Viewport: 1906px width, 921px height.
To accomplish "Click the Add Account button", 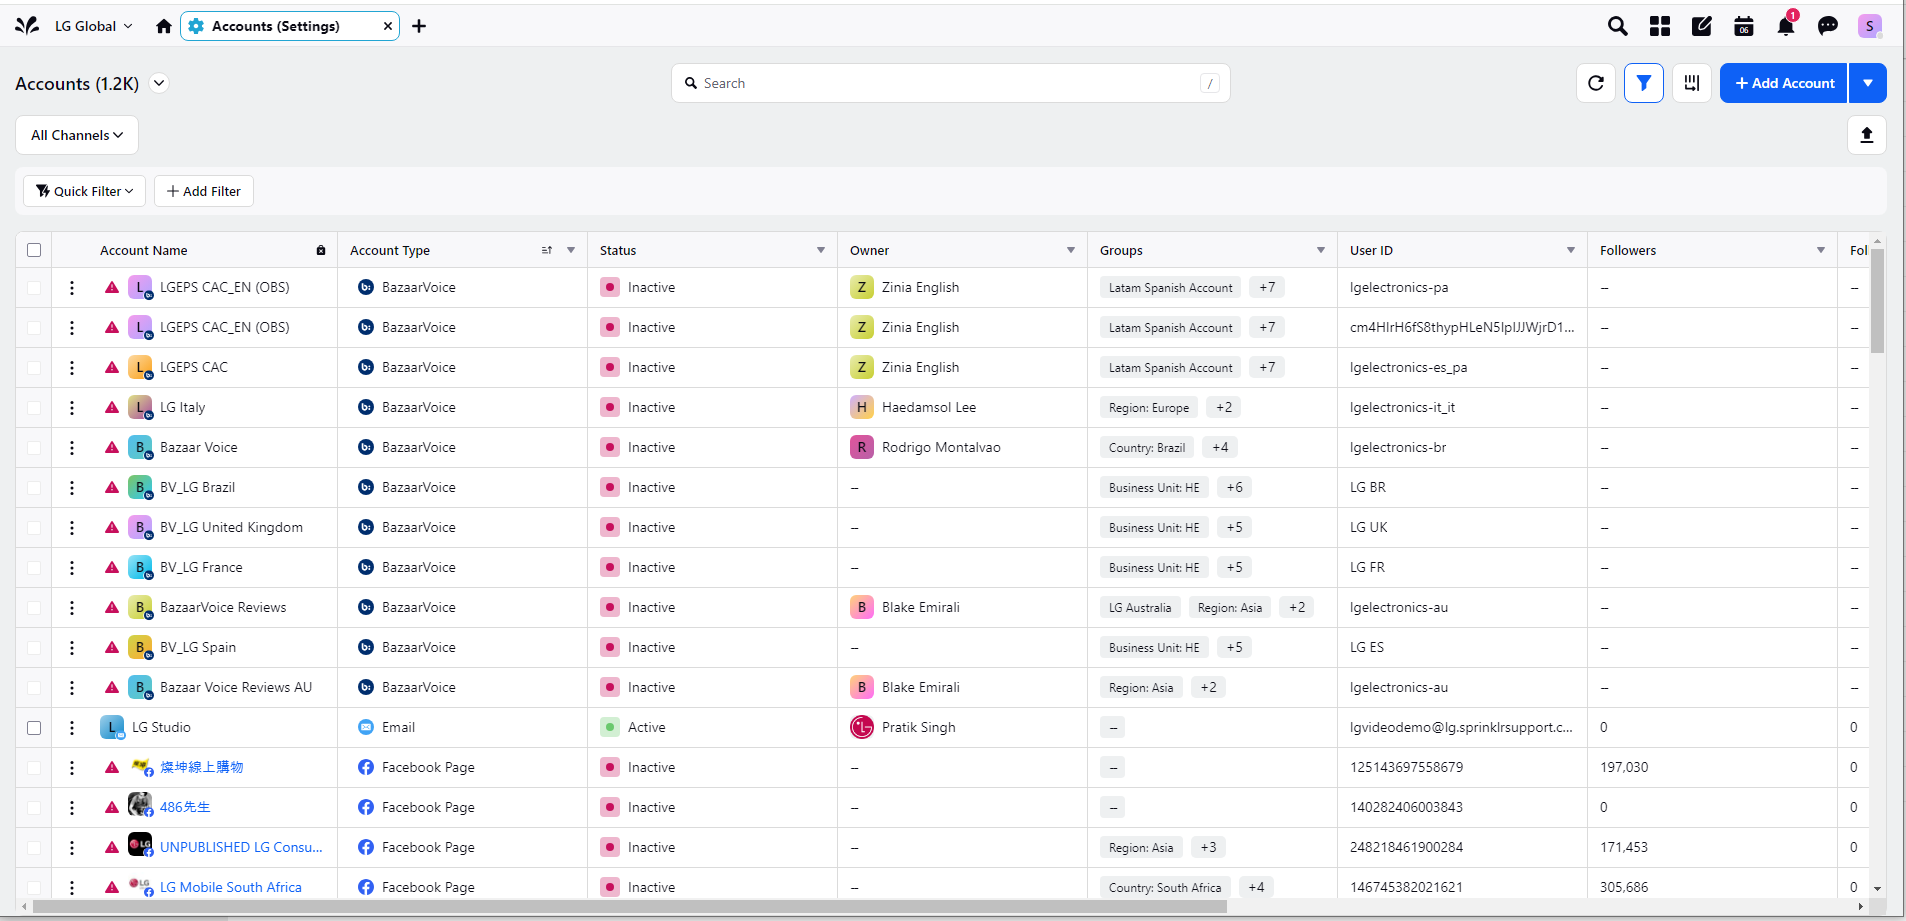I will [x=1784, y=83].
